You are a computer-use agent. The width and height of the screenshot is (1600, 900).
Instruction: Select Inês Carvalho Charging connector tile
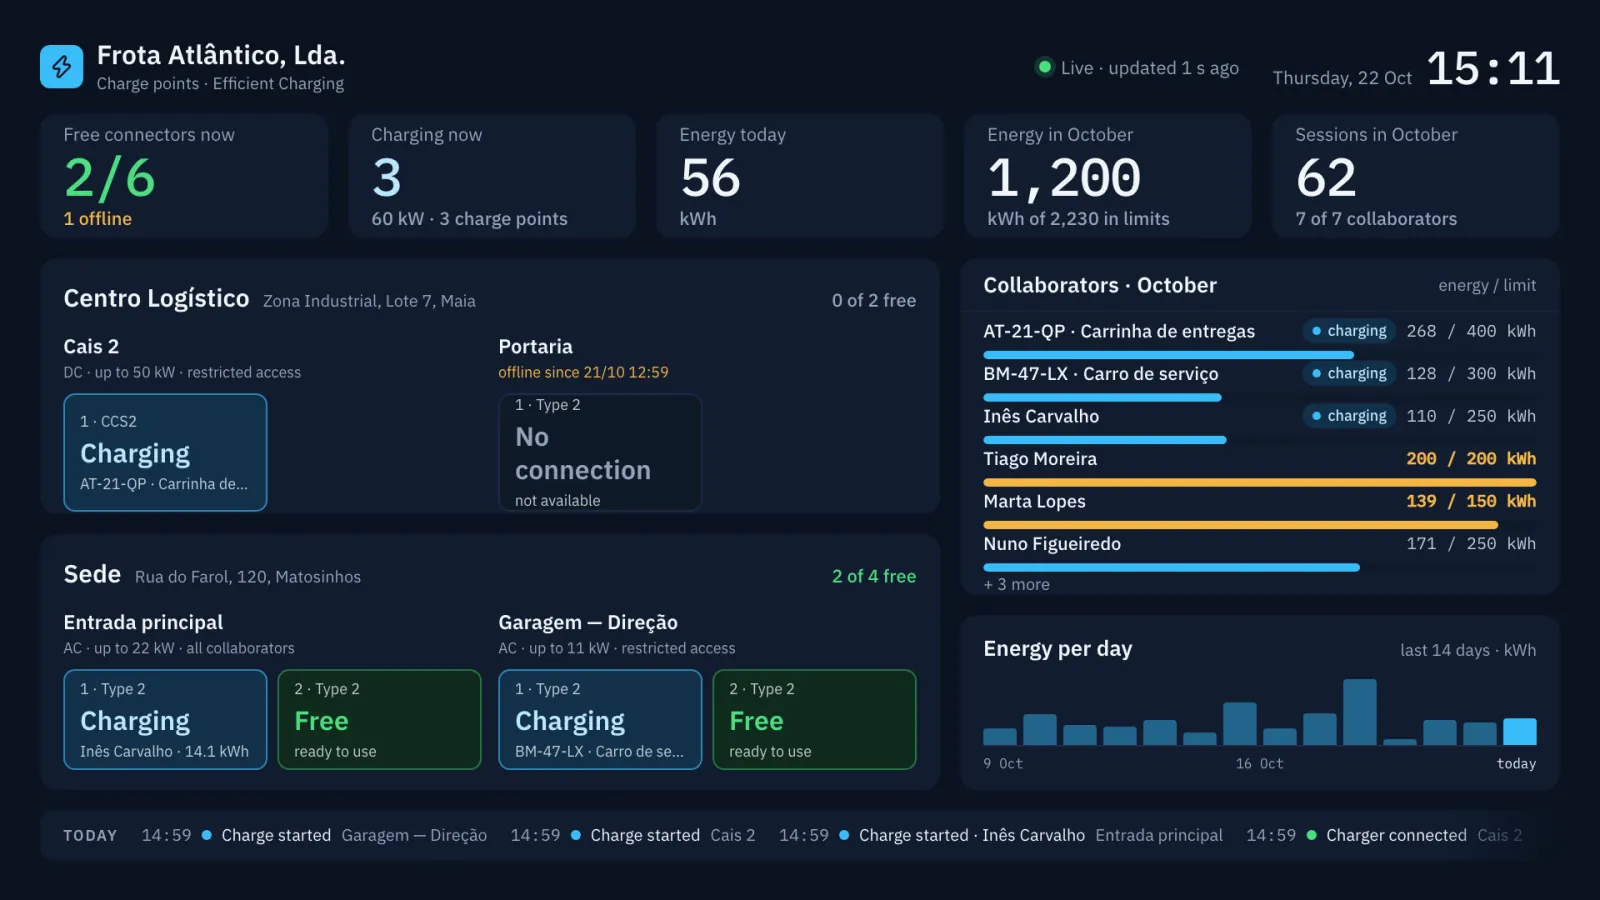(165, 720)
